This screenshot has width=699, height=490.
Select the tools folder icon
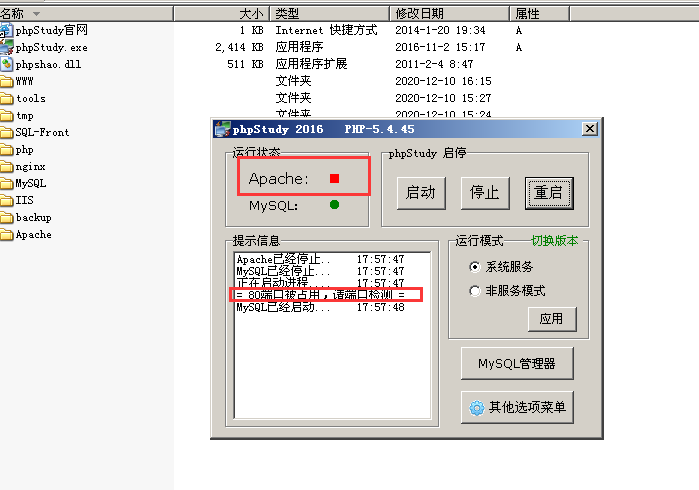click(x=7, y=98)
